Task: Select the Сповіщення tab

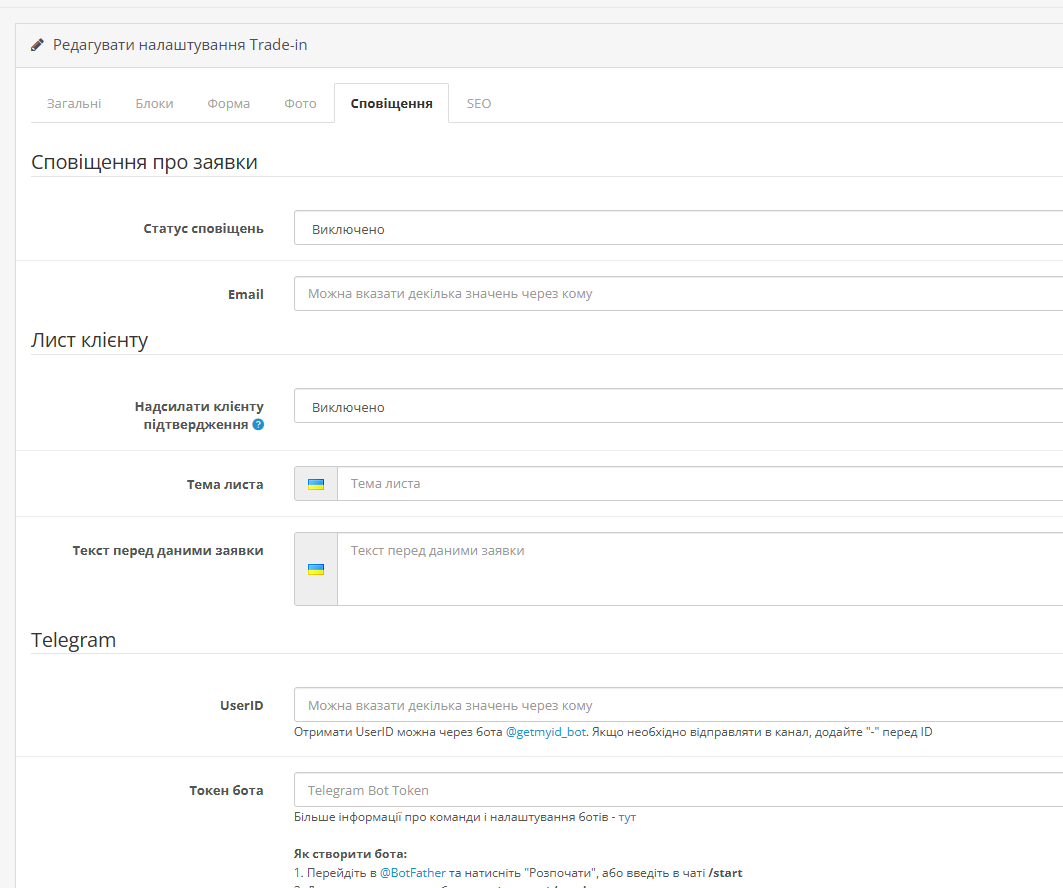Action: point(391,104)
